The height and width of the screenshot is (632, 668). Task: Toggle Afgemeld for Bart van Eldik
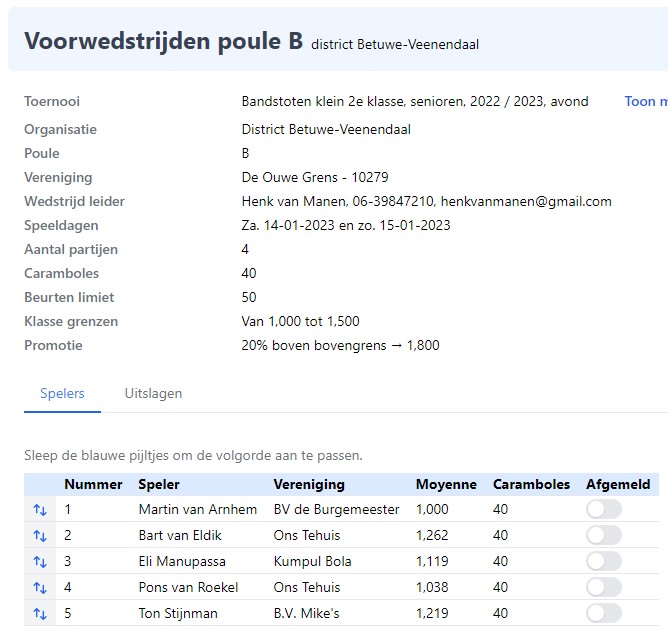coord(604,535)
